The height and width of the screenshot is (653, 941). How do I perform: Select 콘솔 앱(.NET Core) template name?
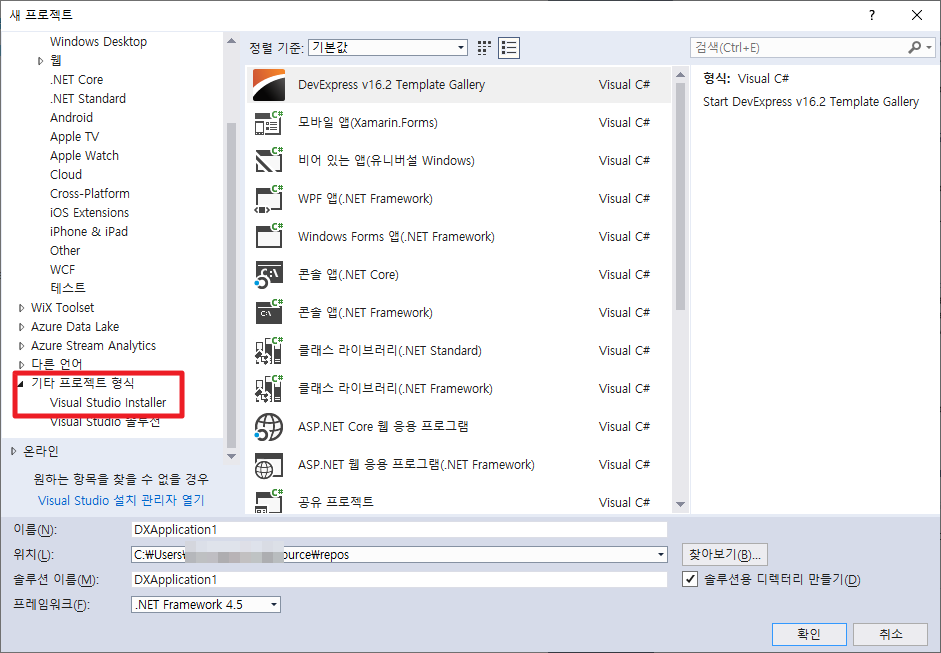tap(348, 275)
